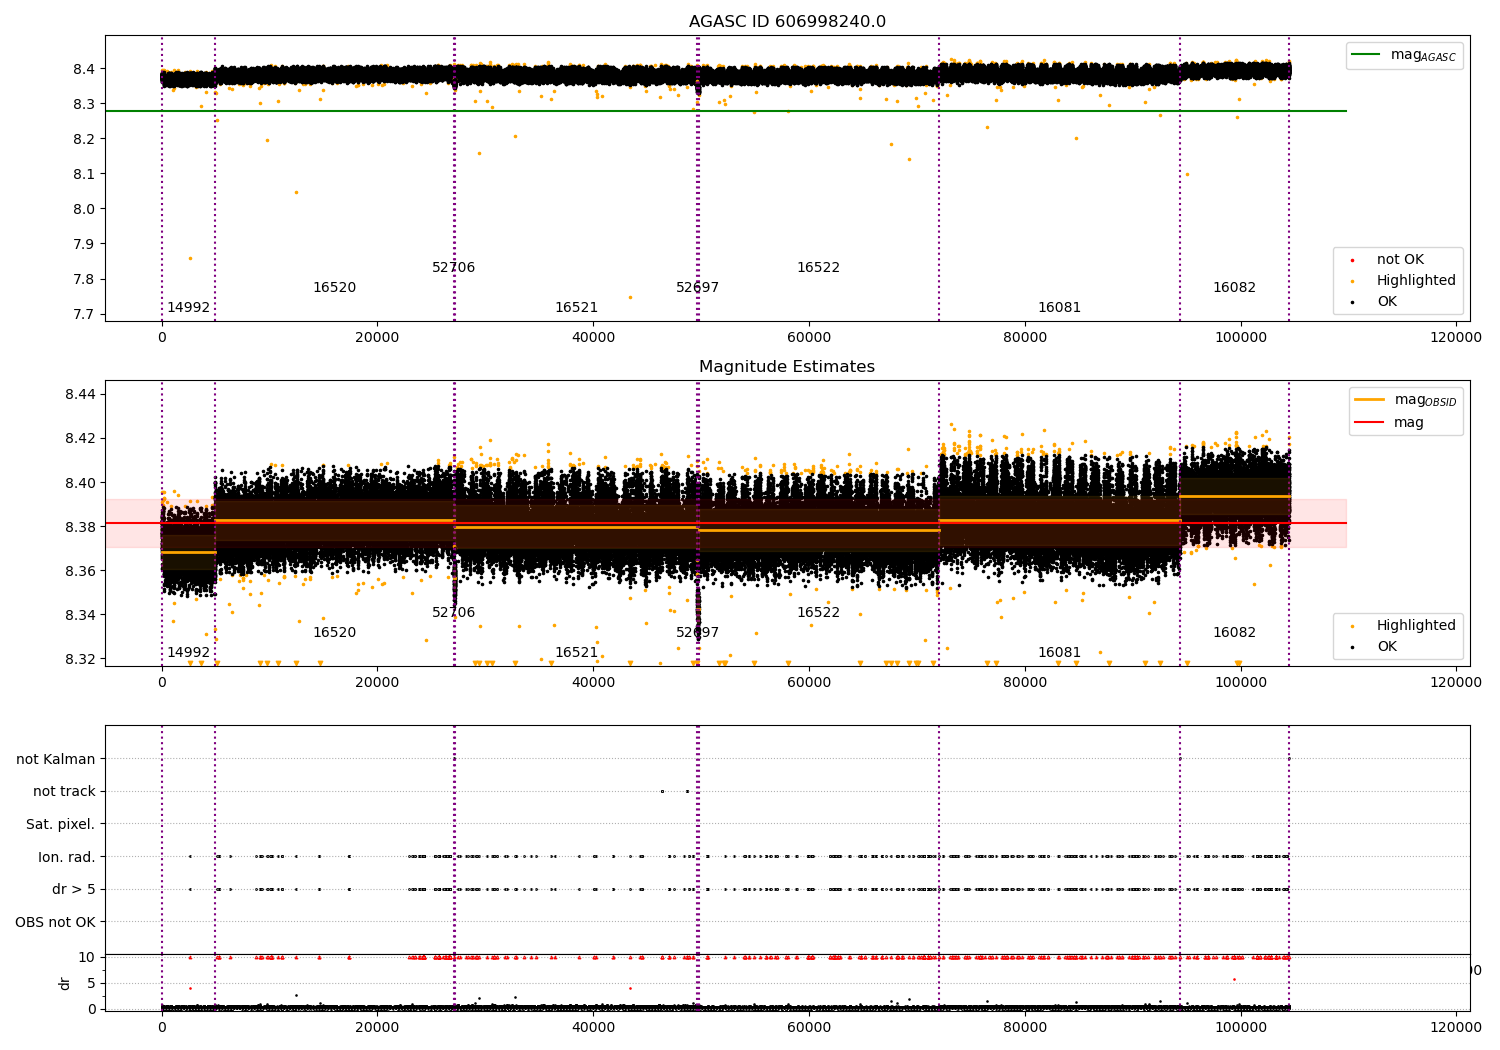Click the 'not track' axis label

[x=64, y=792]
